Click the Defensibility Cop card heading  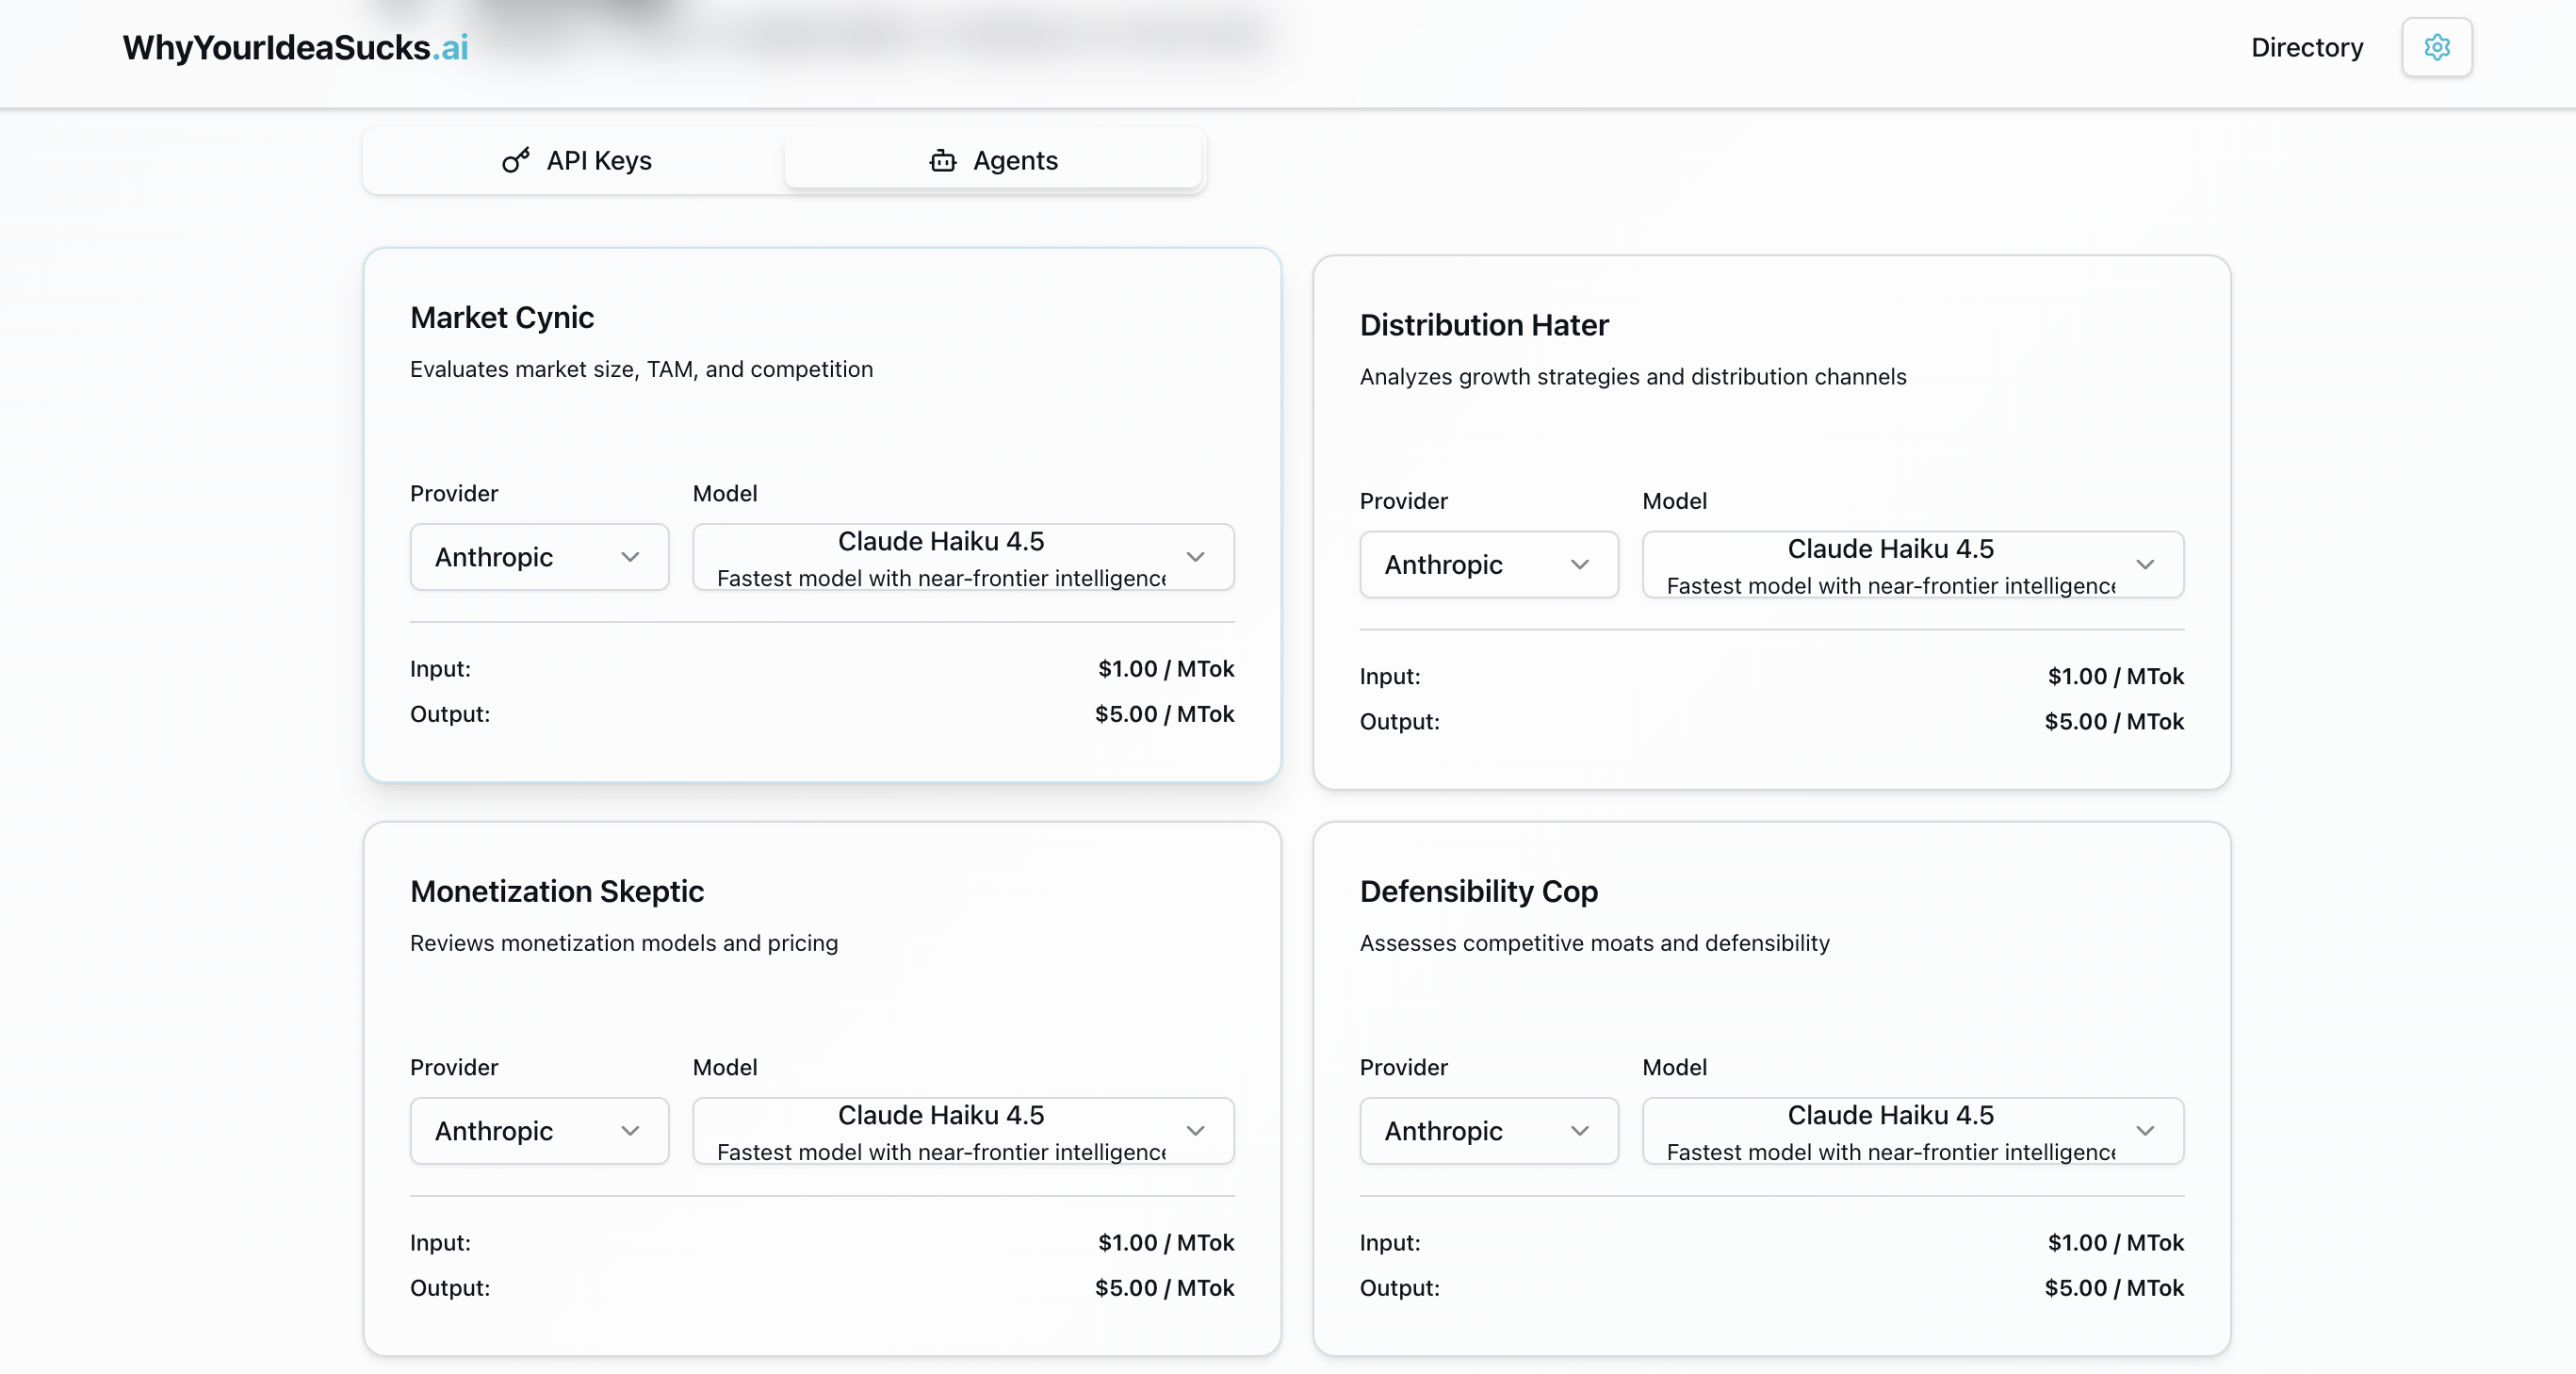(x=1478, y=891)
